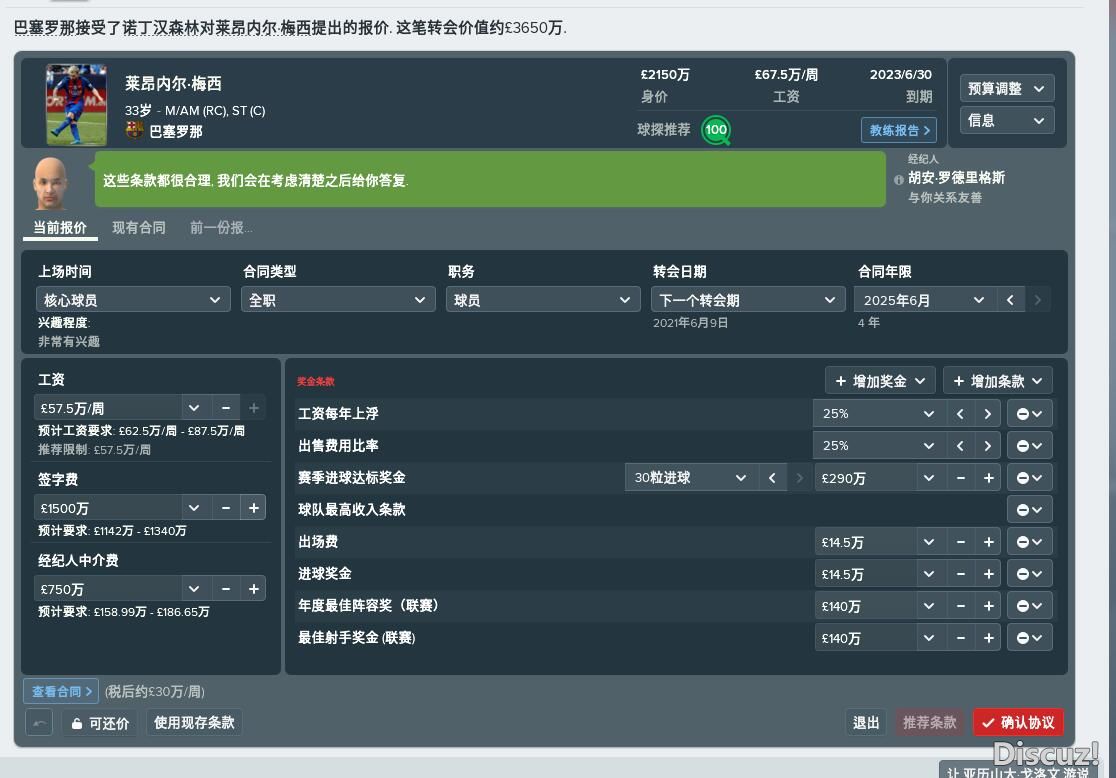Open the 教练报告 coach report
The width and height of the screenshot is (1116, 778).
pos(899,130)
